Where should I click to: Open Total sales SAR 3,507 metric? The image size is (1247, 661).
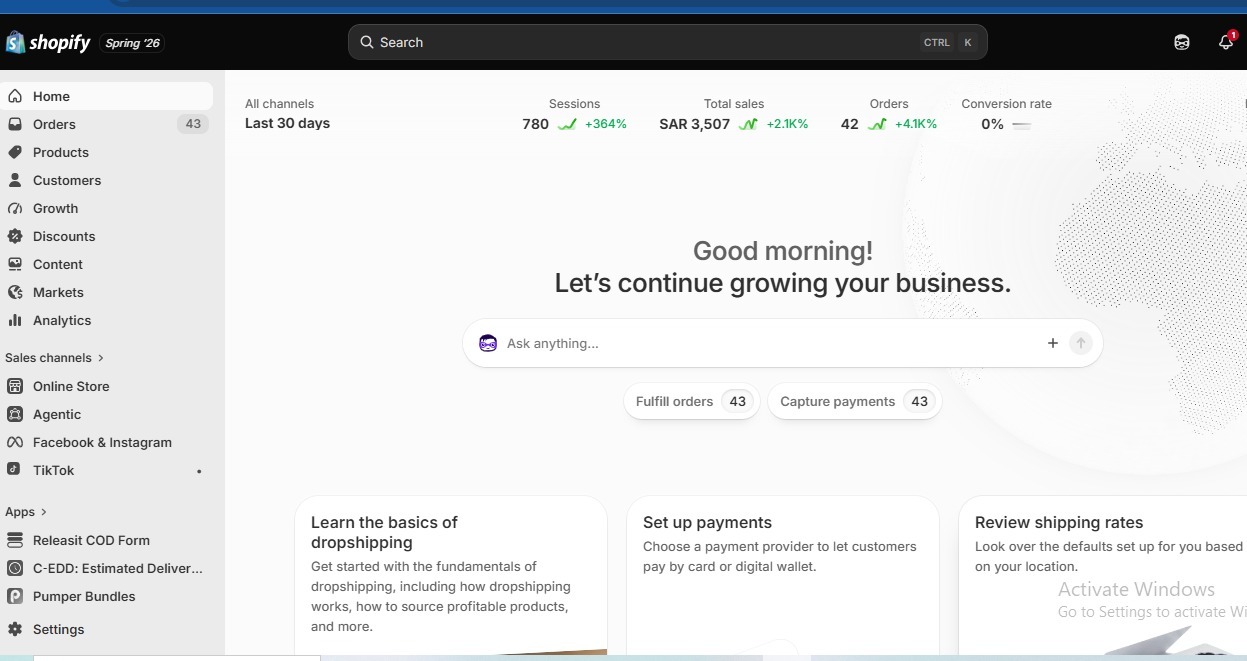pyautogui.click(x=733, y=115)
